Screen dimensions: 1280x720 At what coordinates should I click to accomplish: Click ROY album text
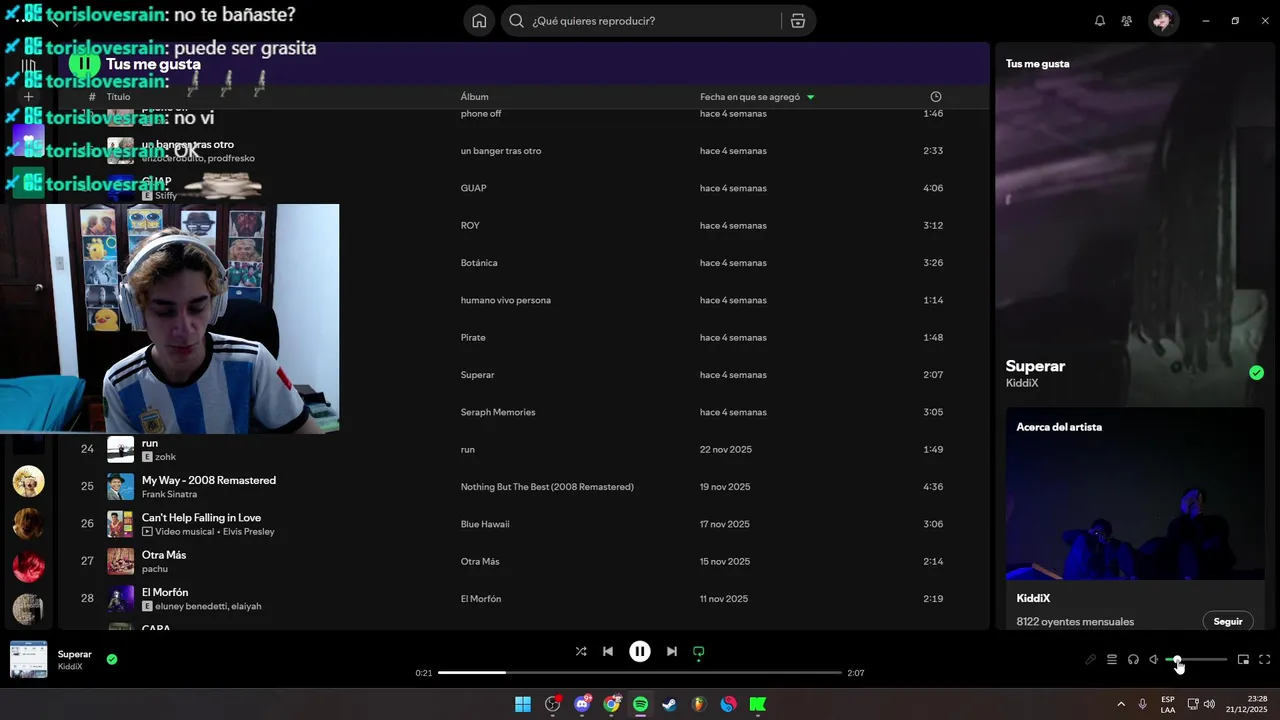click(x=470, y=225)
